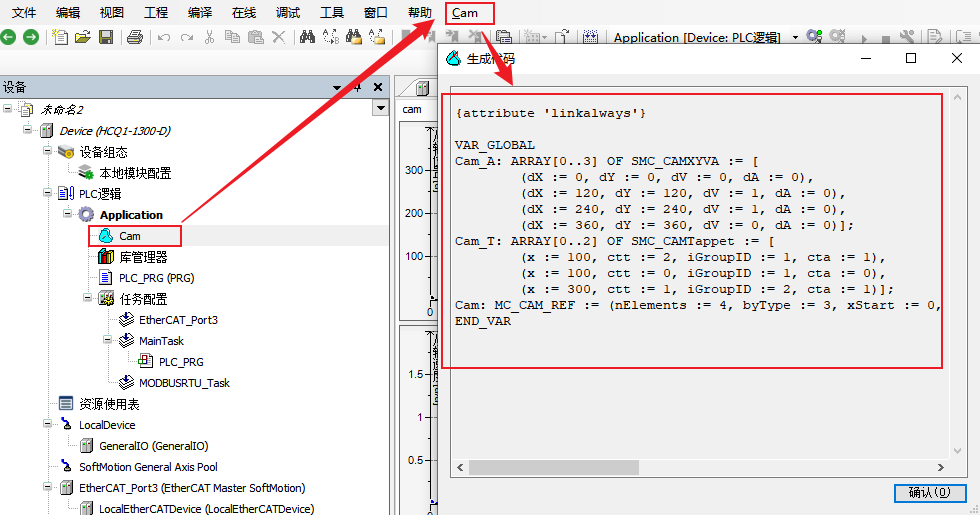Toggle the auto-hide pin on 设备 panel
The height and width of the screenshot is (515, 980).
[358, 87]
